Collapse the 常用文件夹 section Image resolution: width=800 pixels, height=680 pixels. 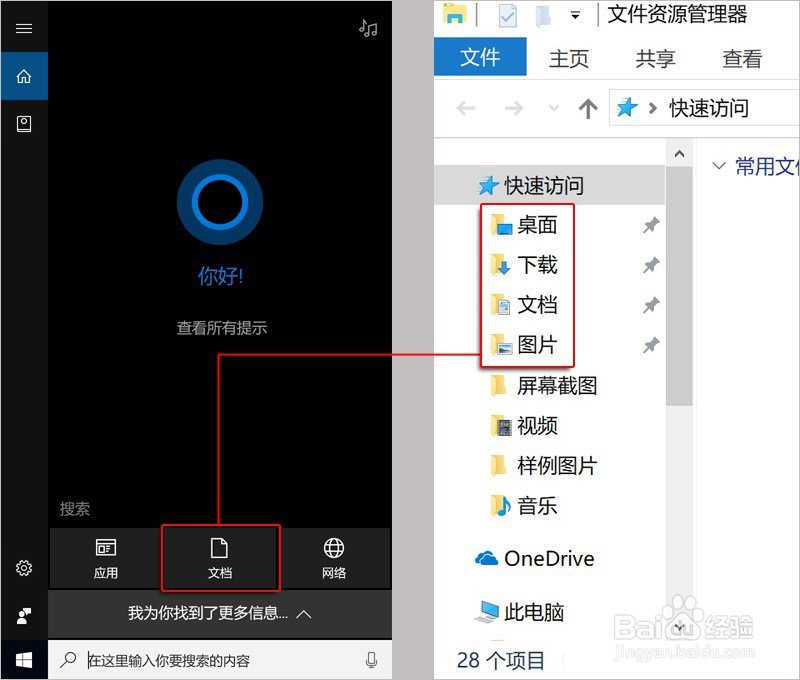(718, 166)
